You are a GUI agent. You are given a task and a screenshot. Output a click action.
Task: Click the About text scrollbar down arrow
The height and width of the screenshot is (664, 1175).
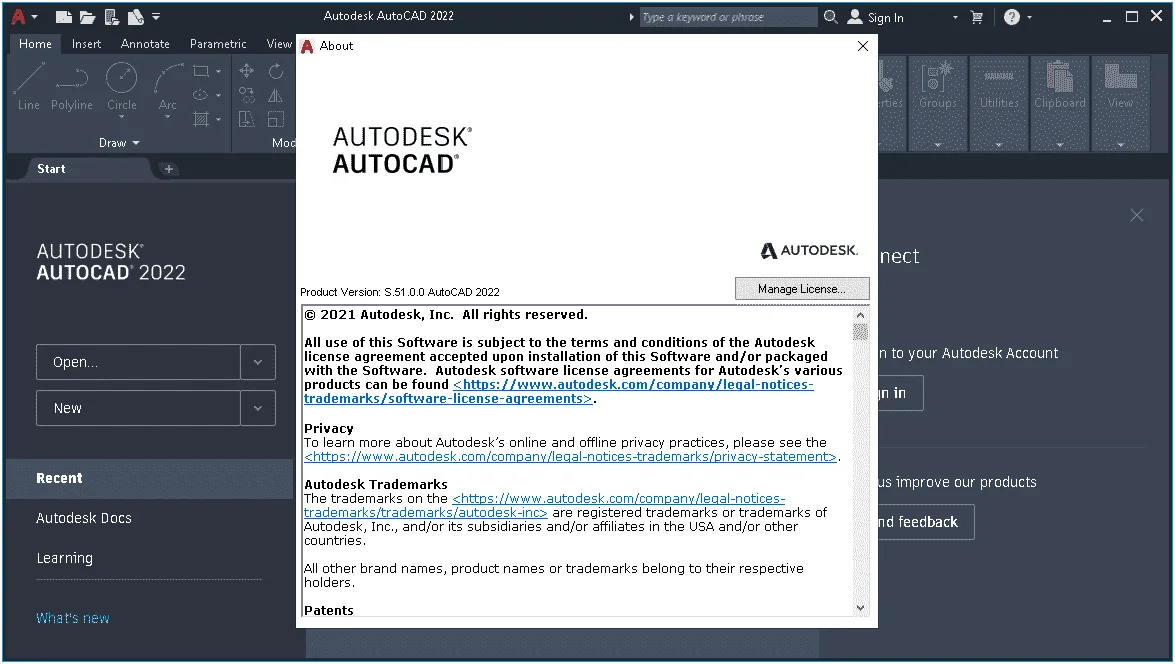[x=860, y=608]
